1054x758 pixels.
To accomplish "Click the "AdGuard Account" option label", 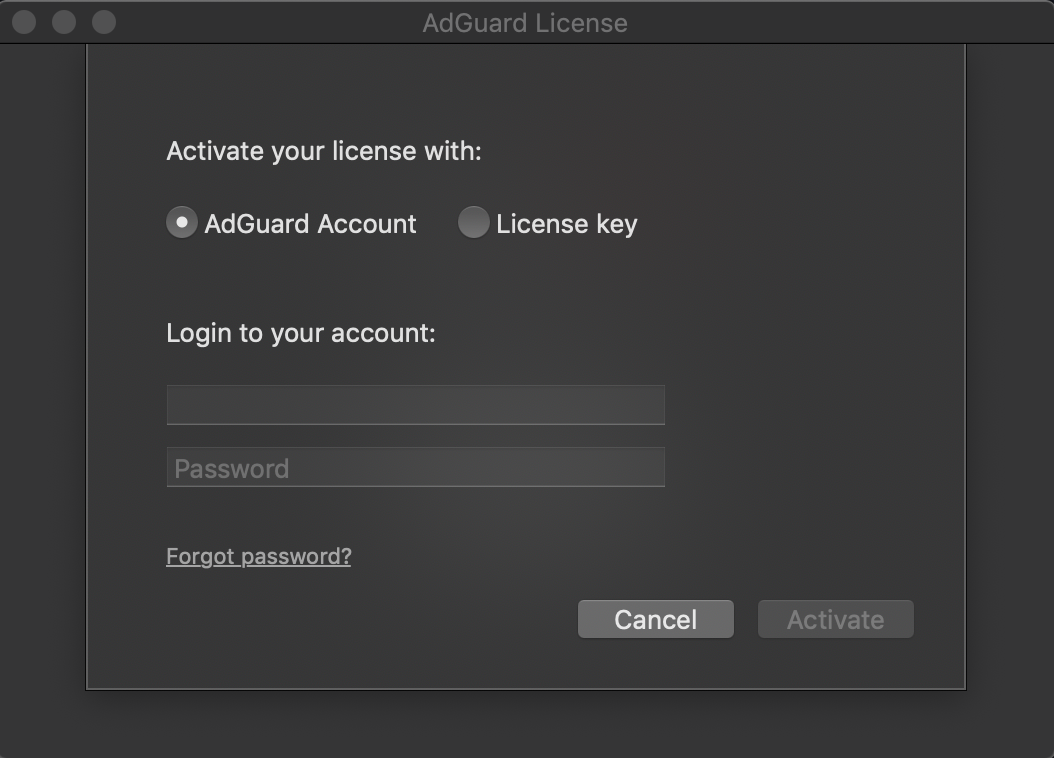I will click(x=310, y=224).
